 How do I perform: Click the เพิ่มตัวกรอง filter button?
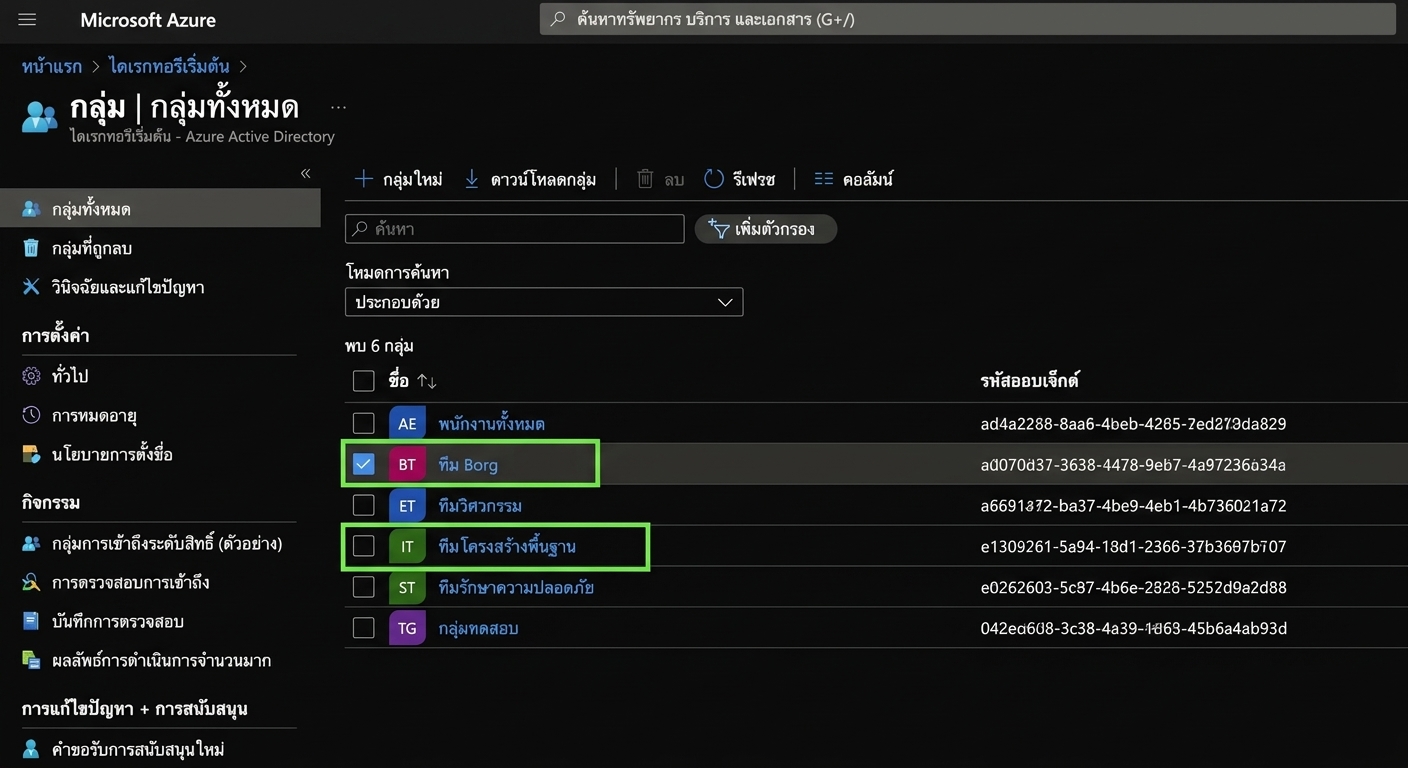tap(766, 229)
